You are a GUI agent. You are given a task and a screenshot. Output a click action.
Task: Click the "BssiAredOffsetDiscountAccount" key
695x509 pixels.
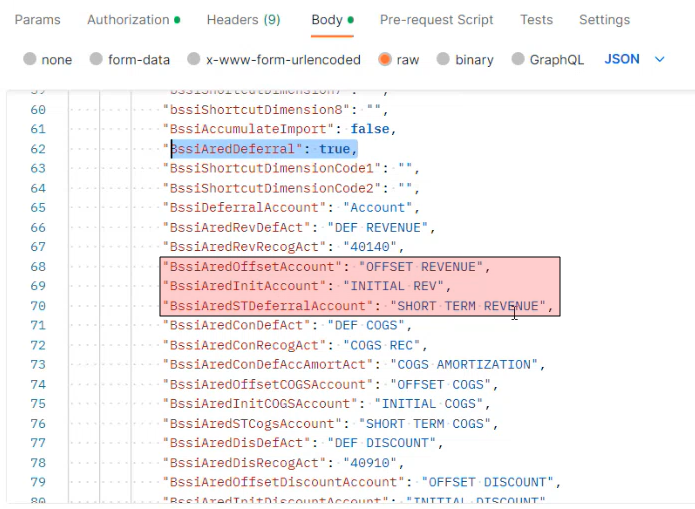coord(284,482)
